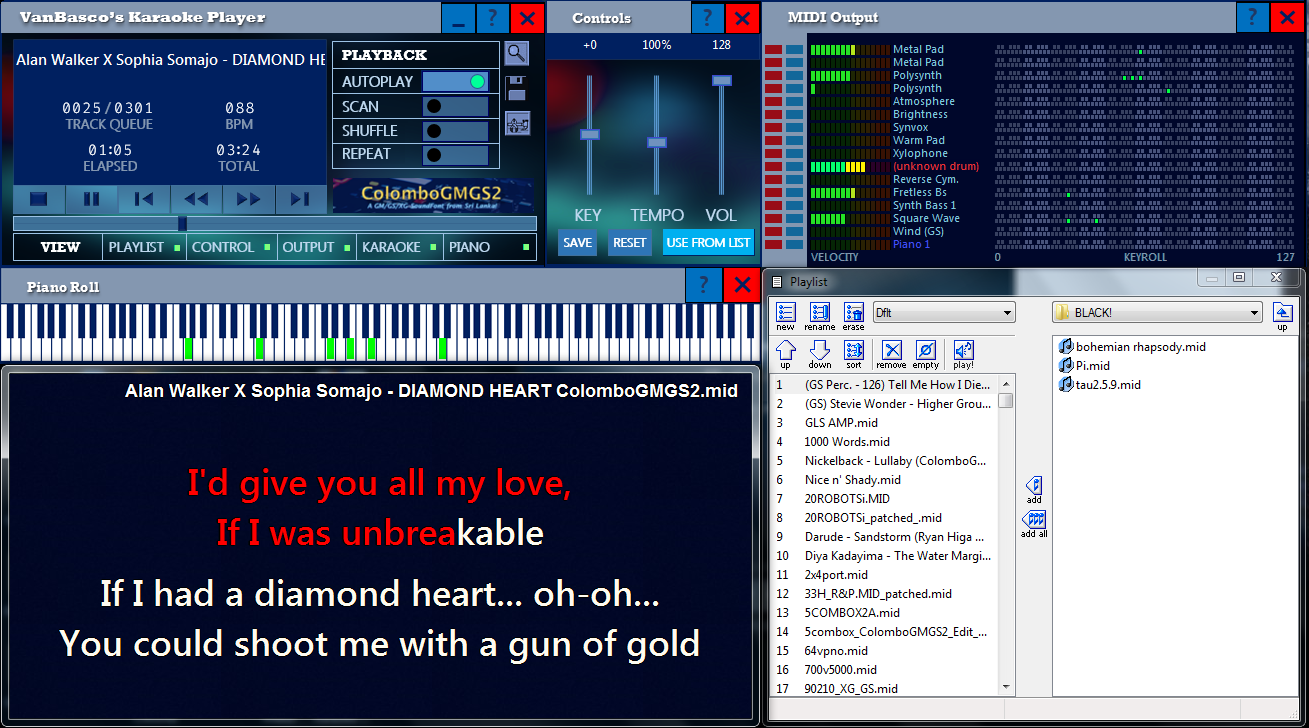Screen dimensions: 1309x728
Task: Click the icon below the floppy disk
Action: pyautogui.click(x=517, y=123)
